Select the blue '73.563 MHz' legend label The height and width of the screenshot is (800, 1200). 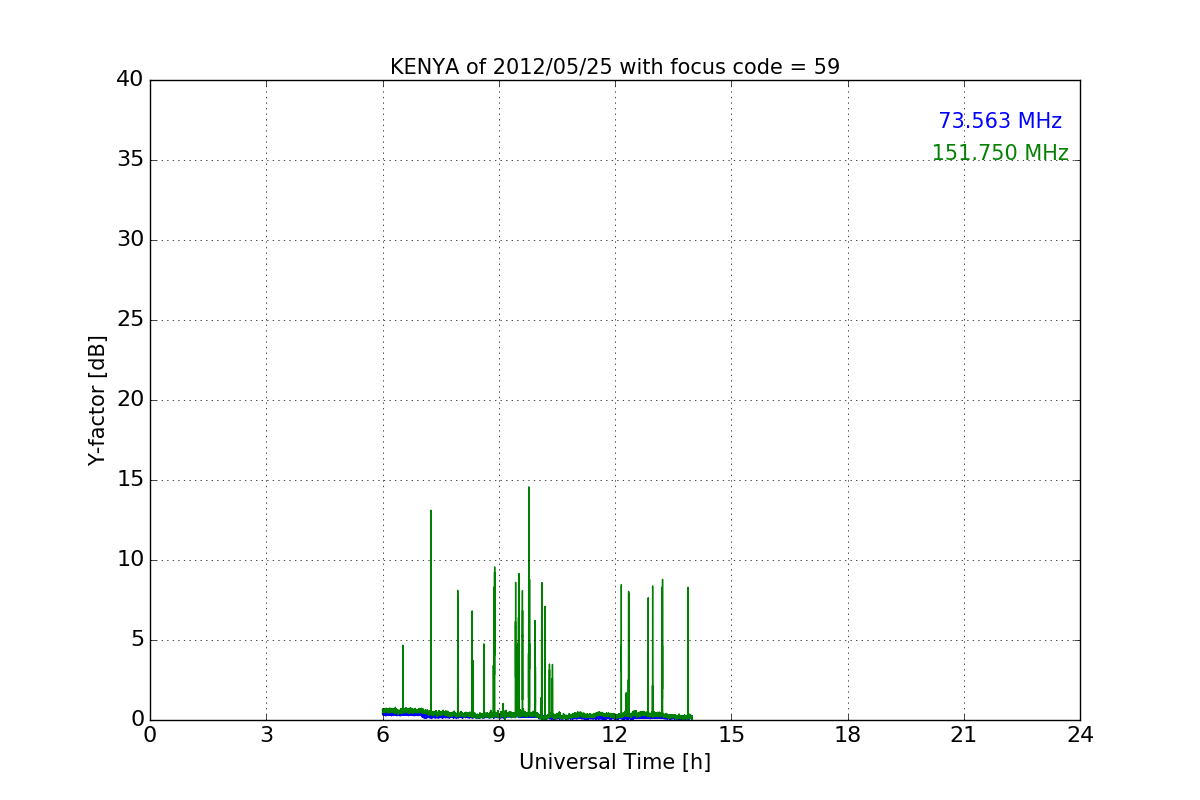click(1000, 121)
